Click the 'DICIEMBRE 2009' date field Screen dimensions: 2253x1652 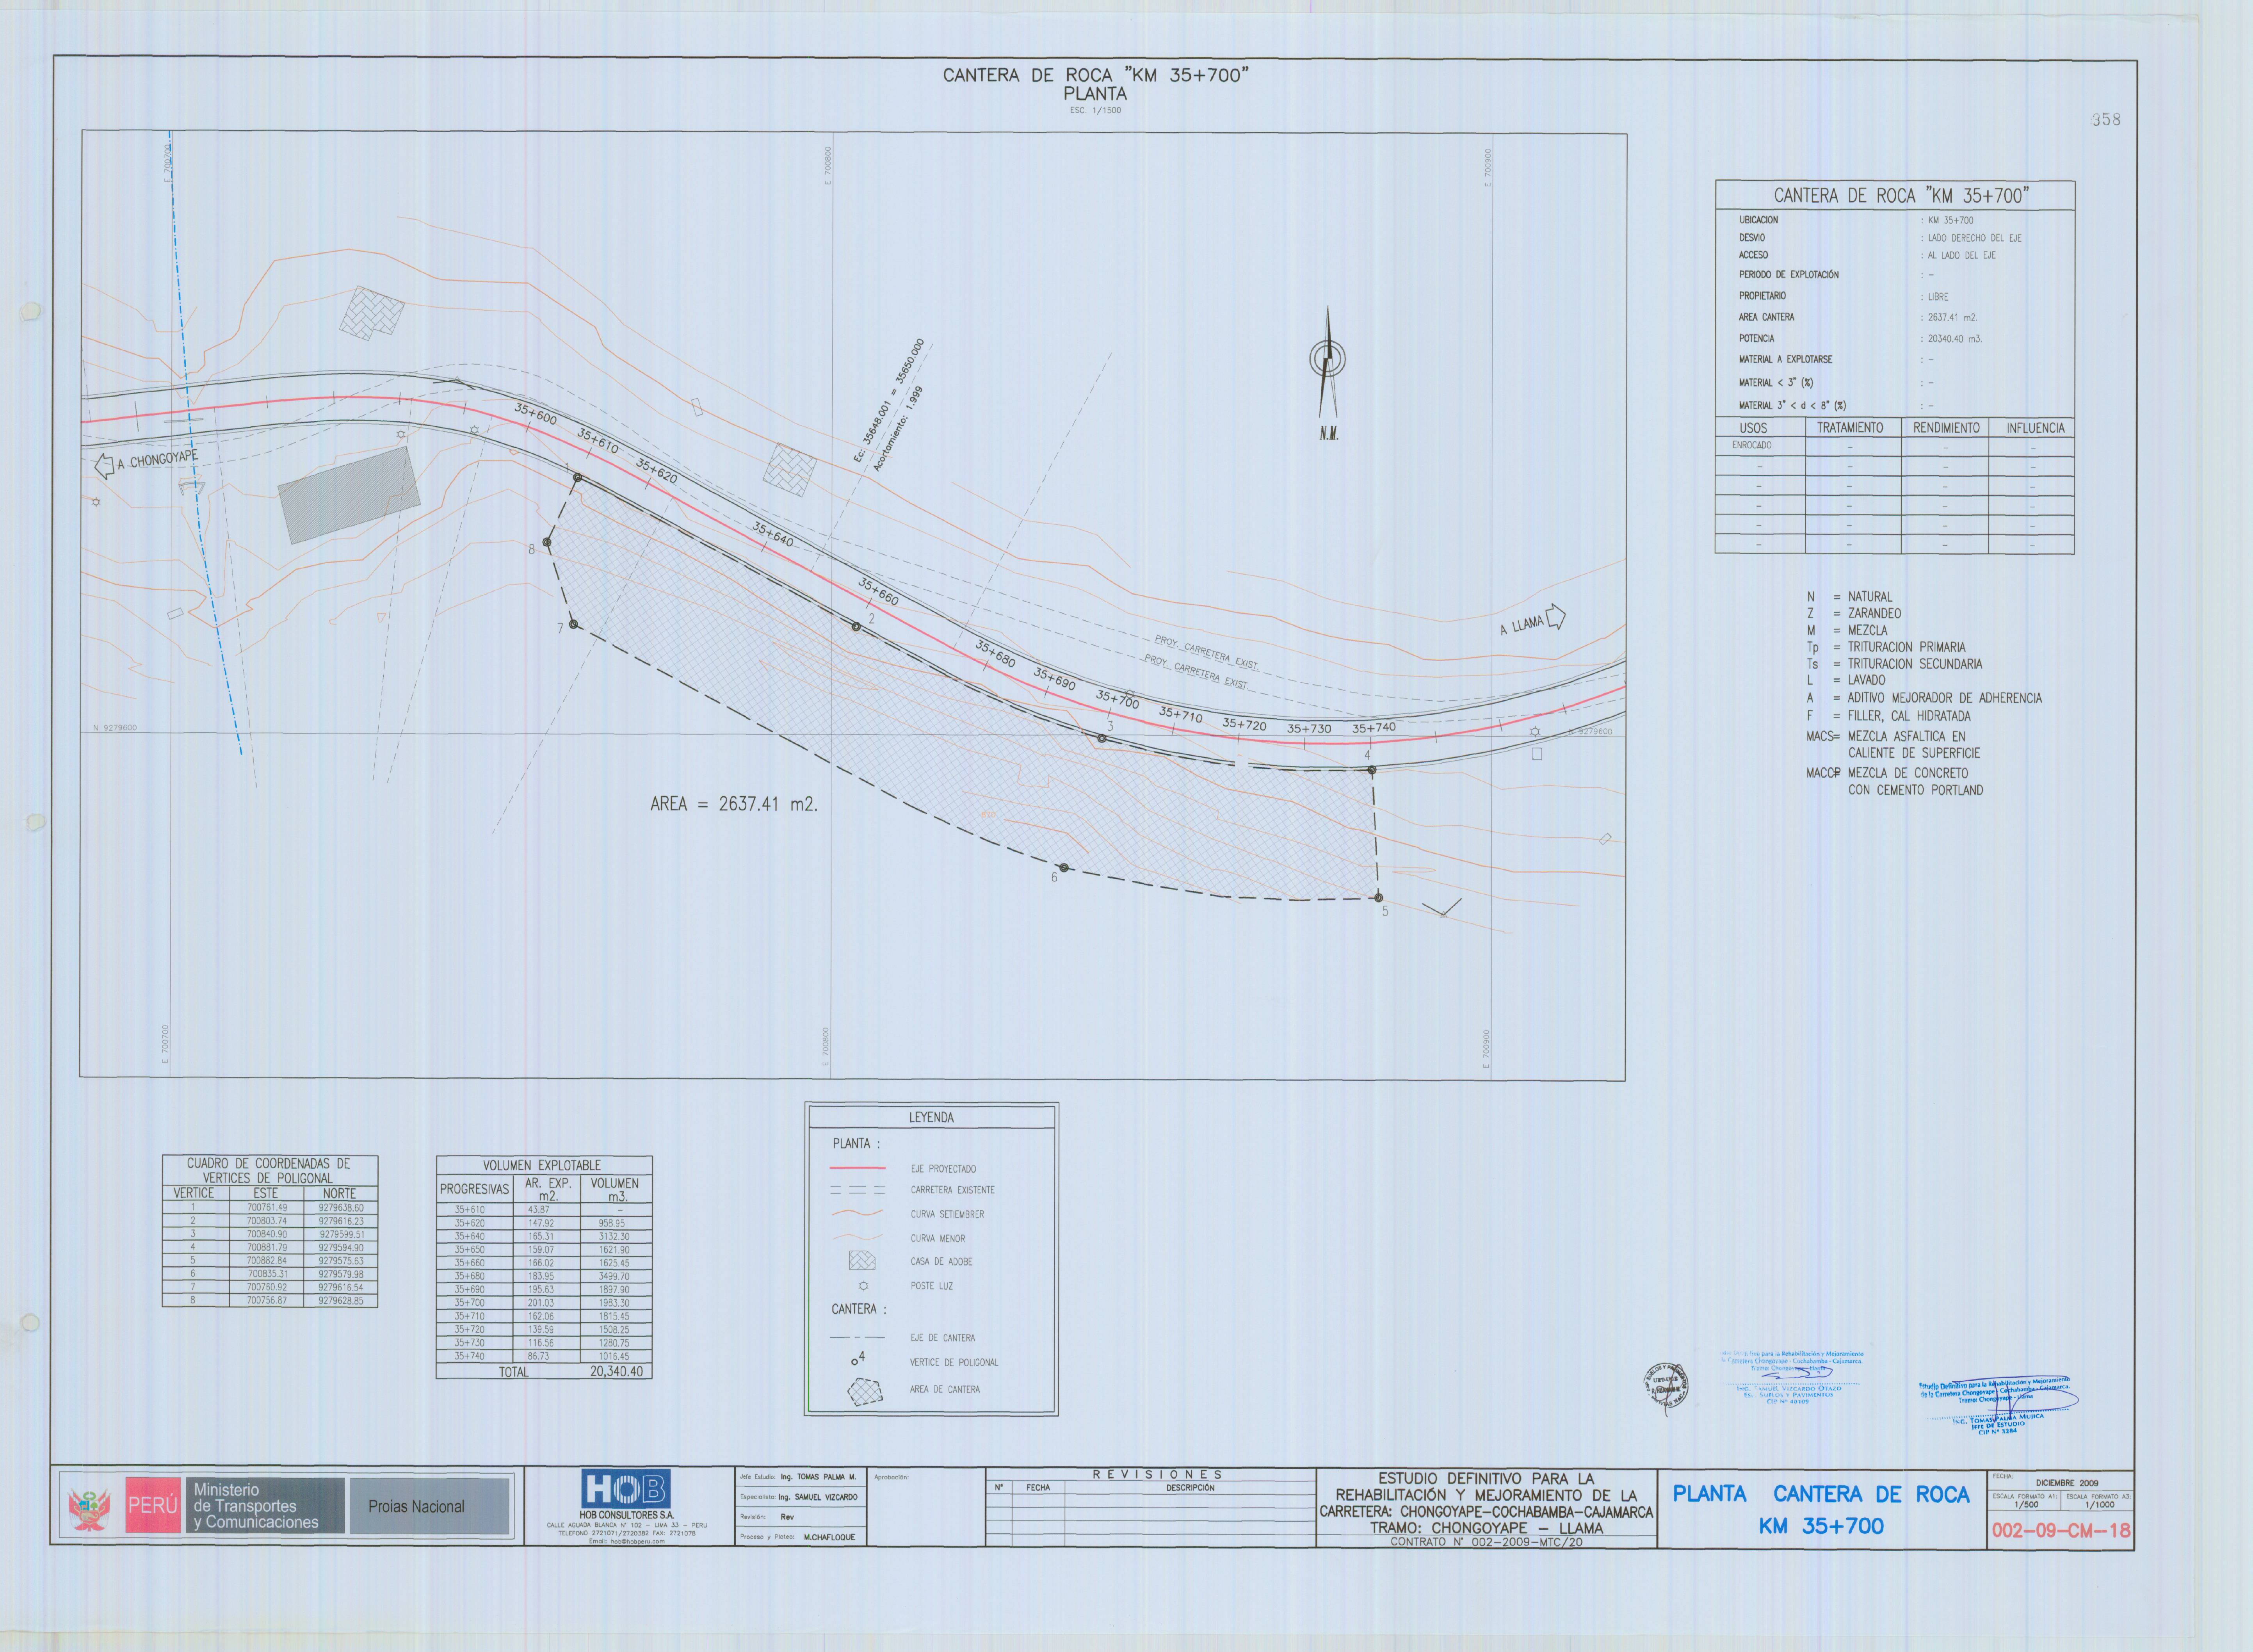click(x=2067, y=1483)
